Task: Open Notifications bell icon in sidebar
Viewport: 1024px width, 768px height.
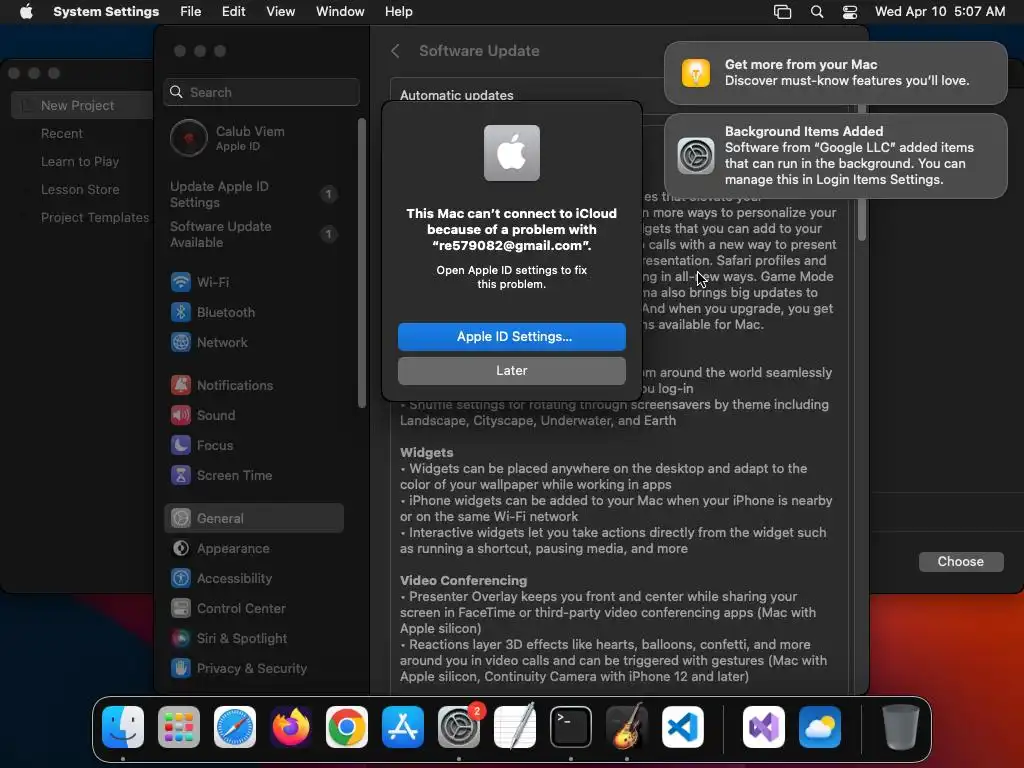Action: coord(181,385)
